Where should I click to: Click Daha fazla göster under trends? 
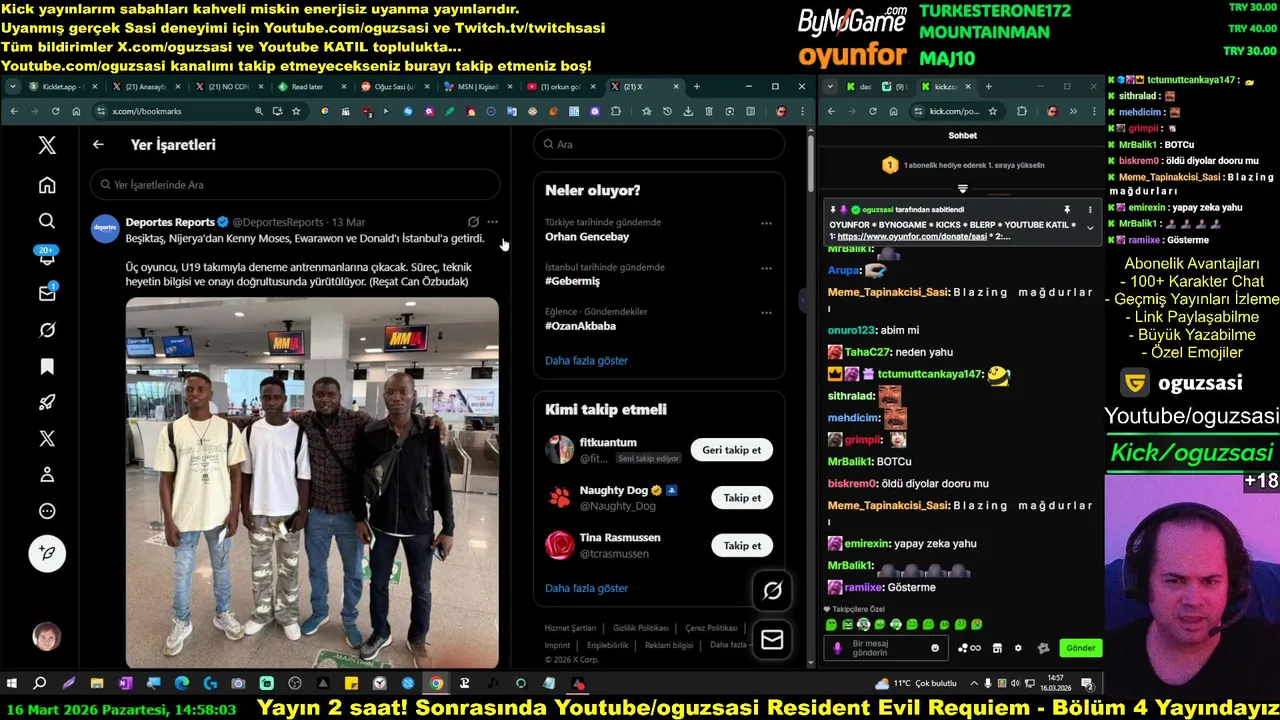[x=586, y=361]
